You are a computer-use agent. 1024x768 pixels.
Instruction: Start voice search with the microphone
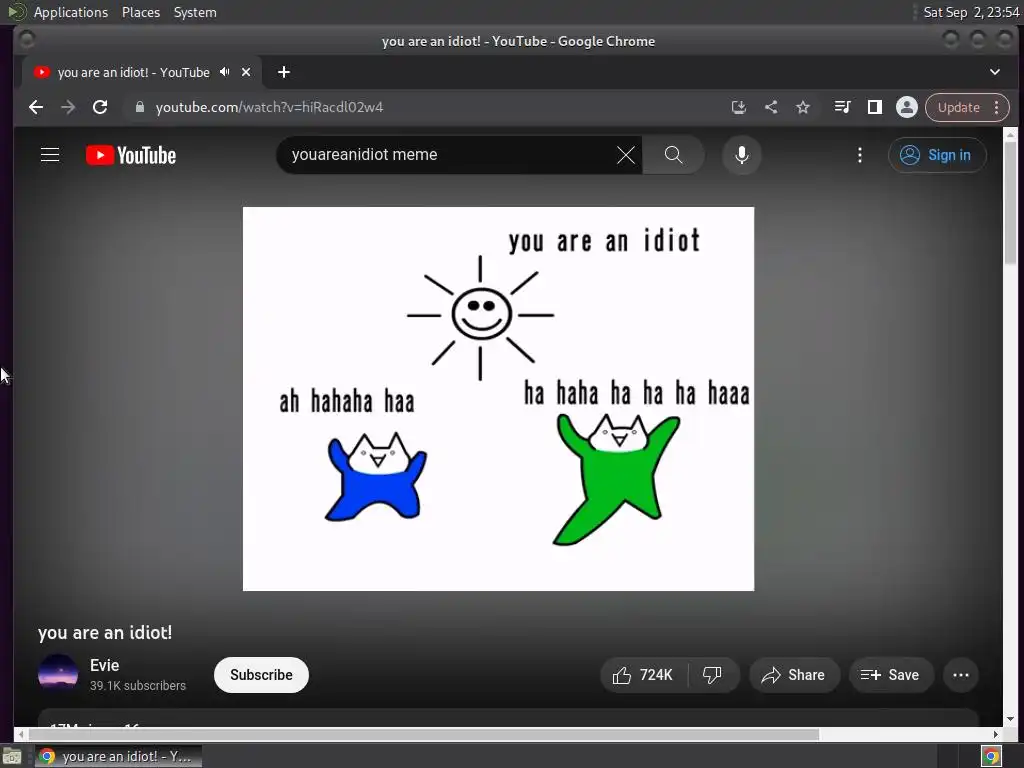[x=742, y=155]
